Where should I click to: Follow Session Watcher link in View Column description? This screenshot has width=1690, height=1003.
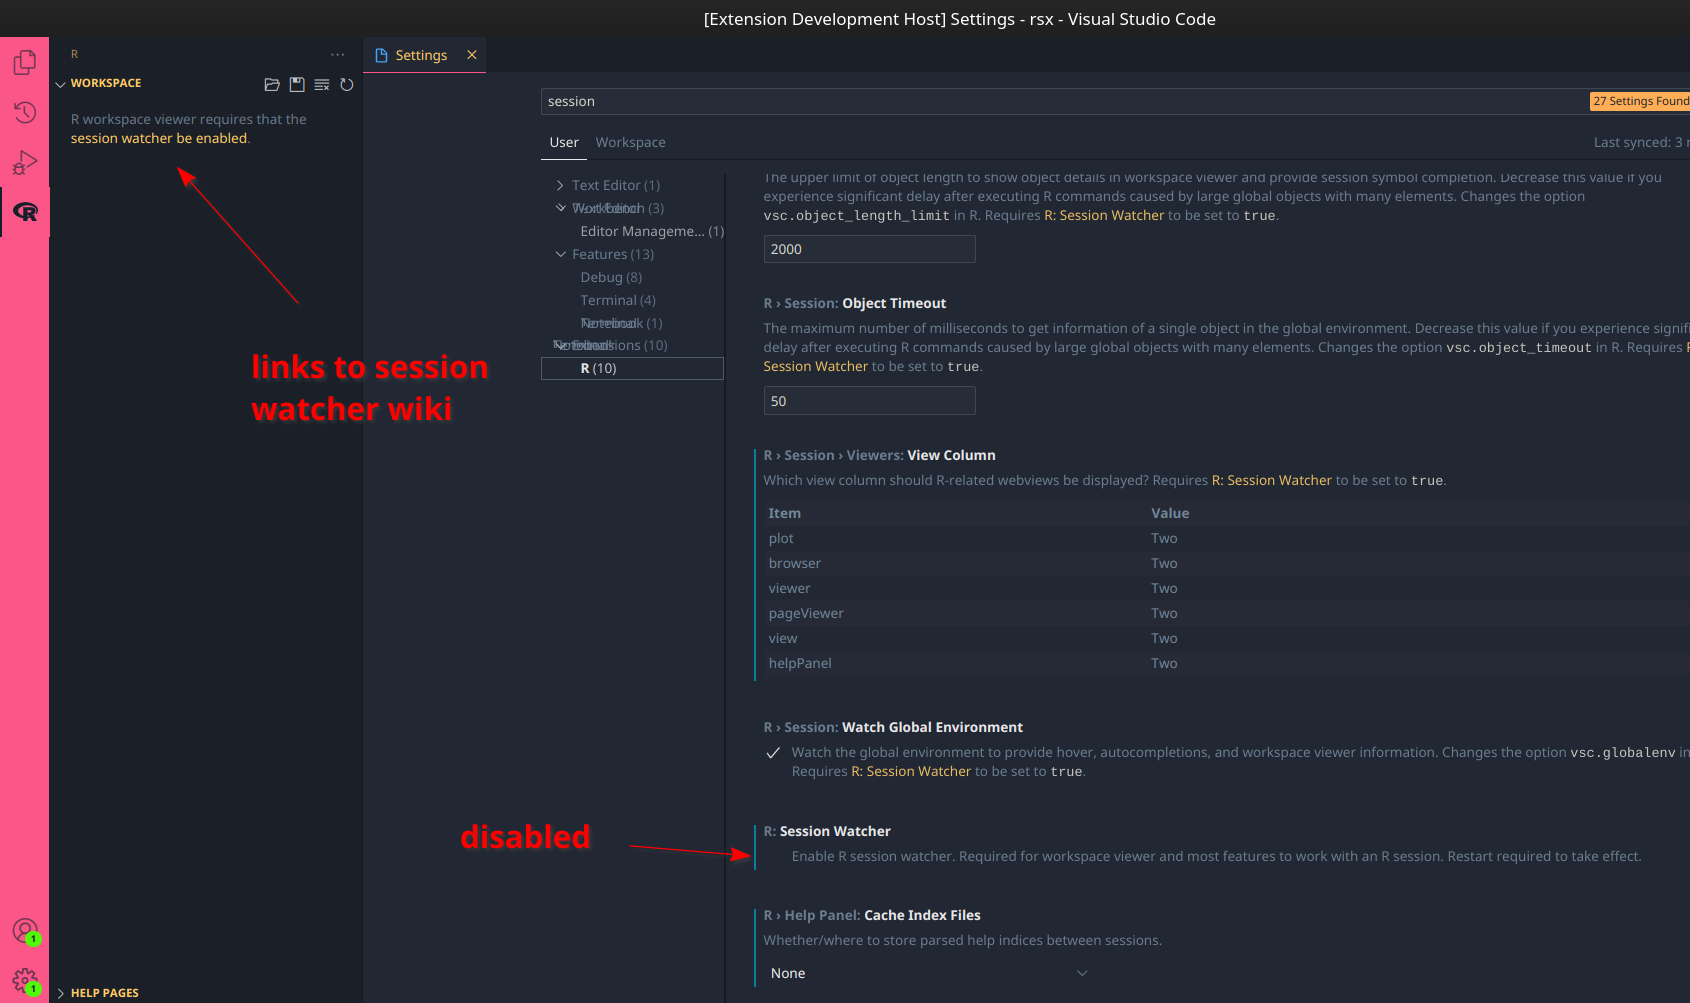coord(1271,480)
